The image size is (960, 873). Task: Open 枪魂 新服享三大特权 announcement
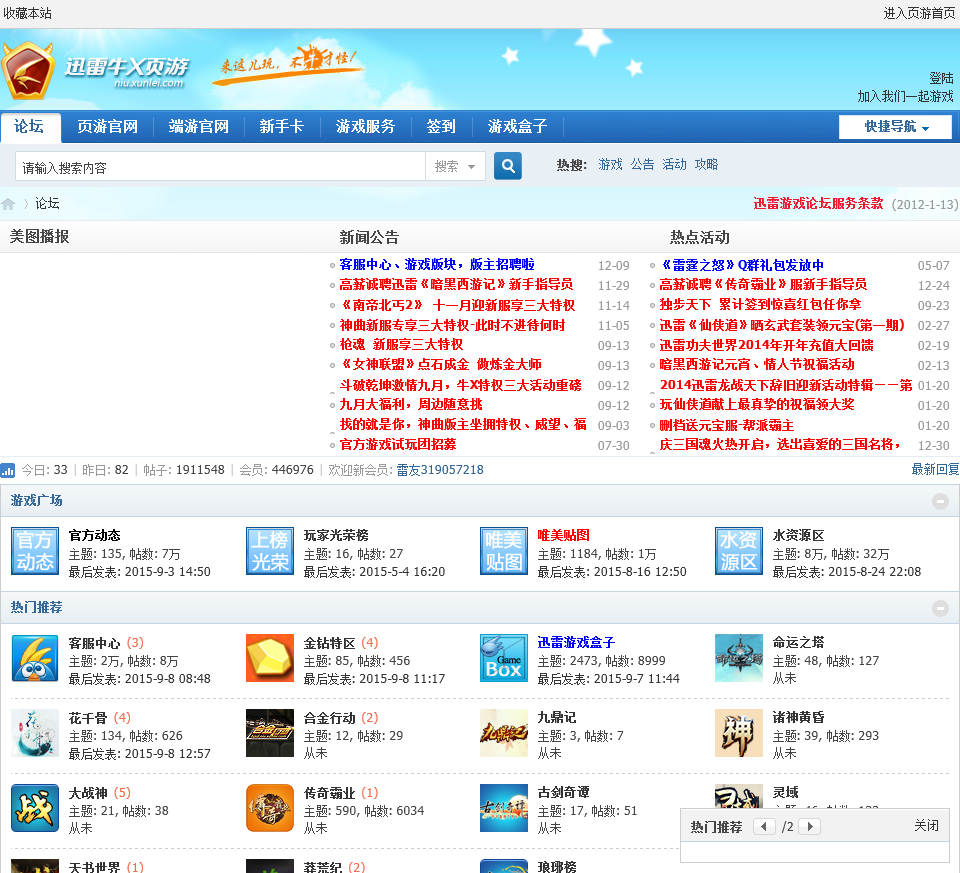click(x=401, y=344)
